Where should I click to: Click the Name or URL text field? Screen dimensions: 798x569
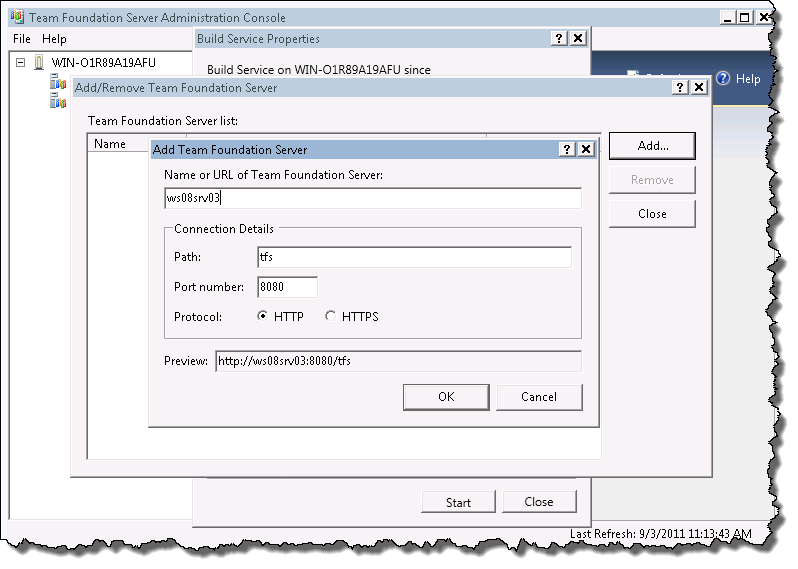coord(372,198)
